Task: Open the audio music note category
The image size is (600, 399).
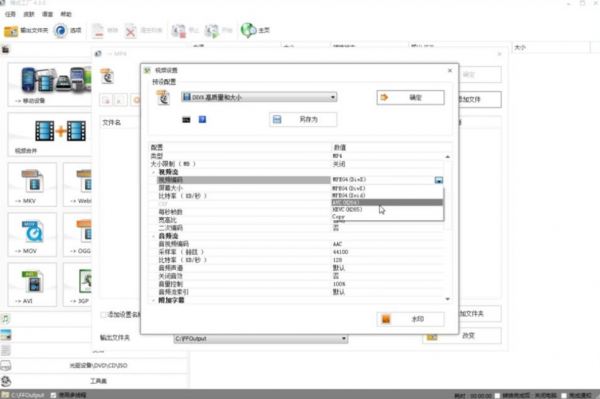Action: click(x=5, y=319)
